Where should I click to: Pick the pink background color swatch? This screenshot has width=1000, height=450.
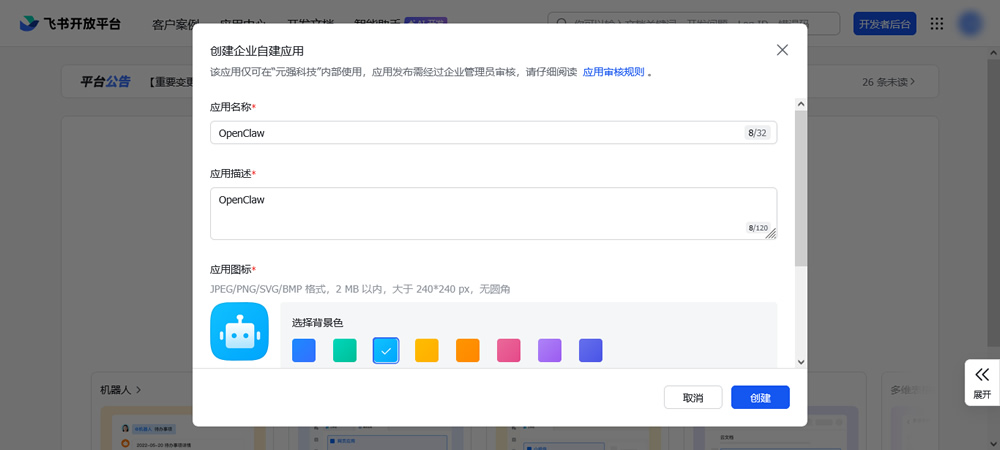tap(509, 350)
